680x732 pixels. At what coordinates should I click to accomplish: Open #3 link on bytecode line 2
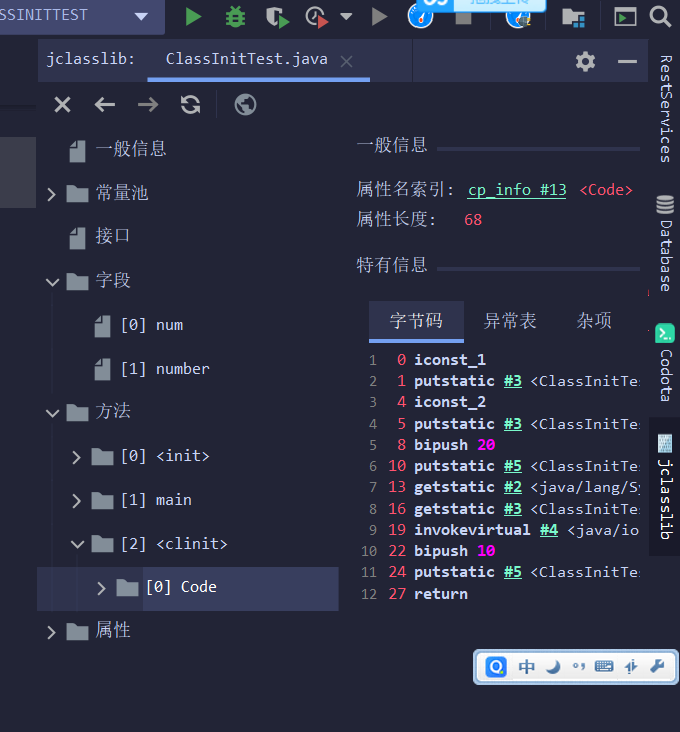coord(513,381)
